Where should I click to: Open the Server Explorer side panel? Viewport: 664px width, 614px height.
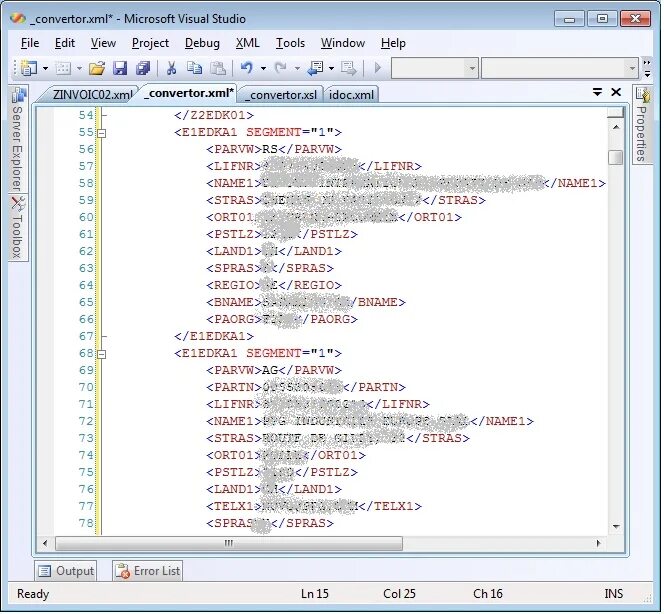17,139
